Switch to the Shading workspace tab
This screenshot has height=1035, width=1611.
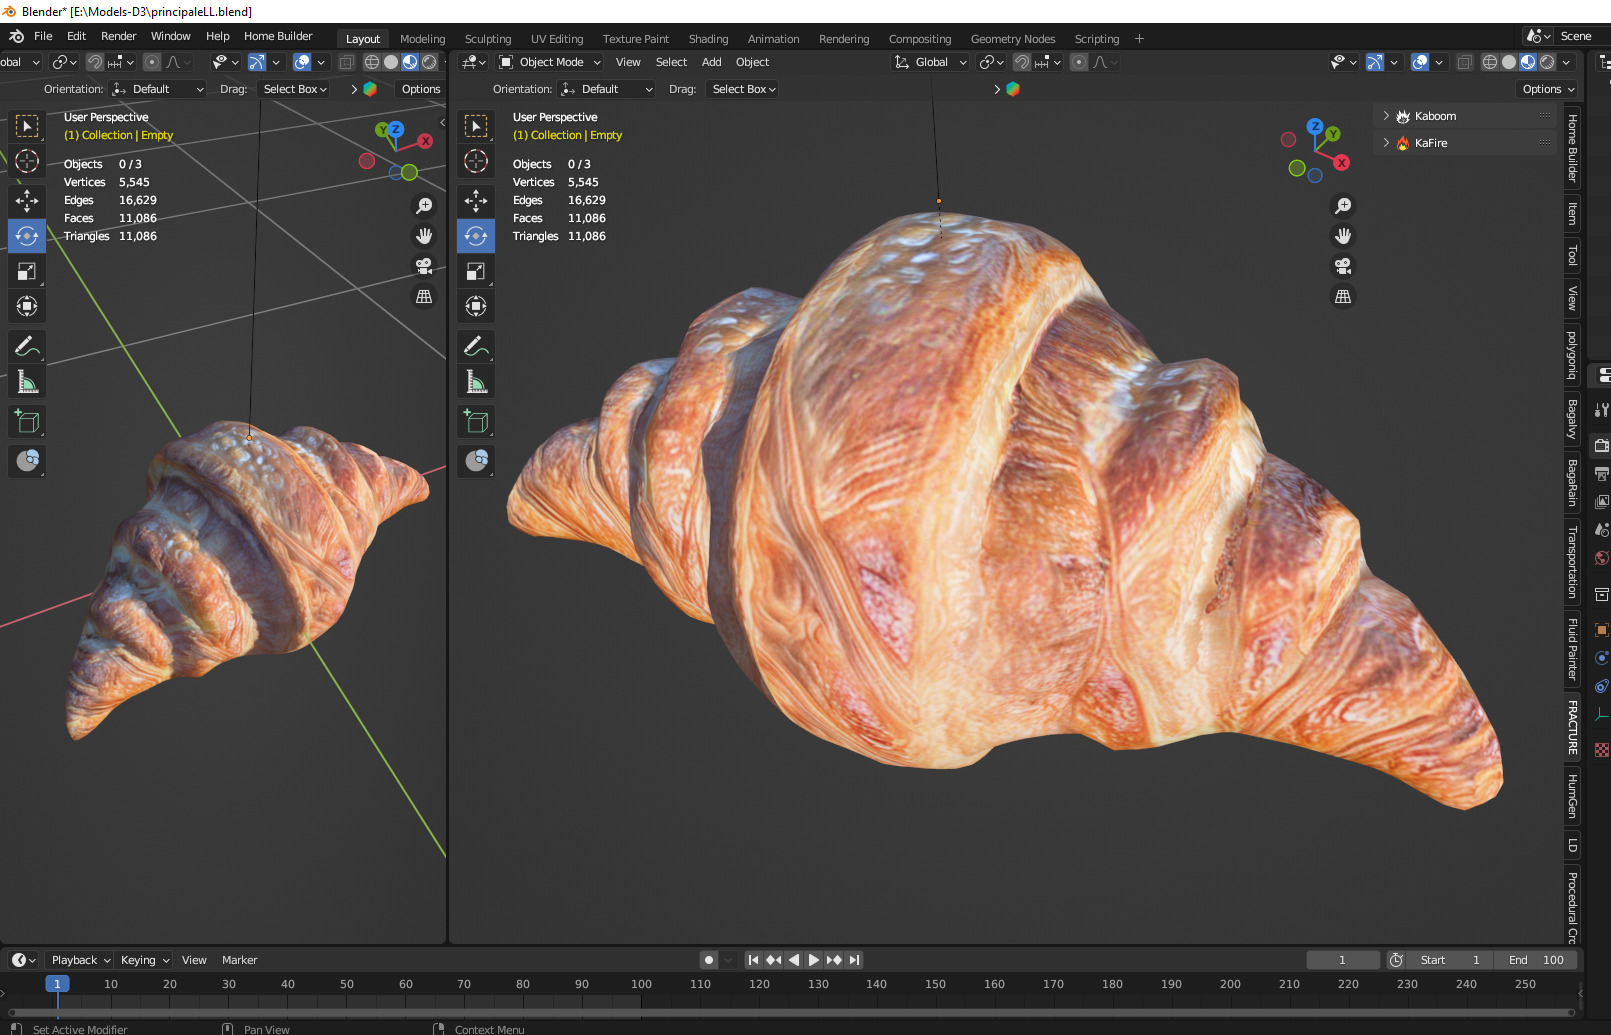click(x=708, y=39)
